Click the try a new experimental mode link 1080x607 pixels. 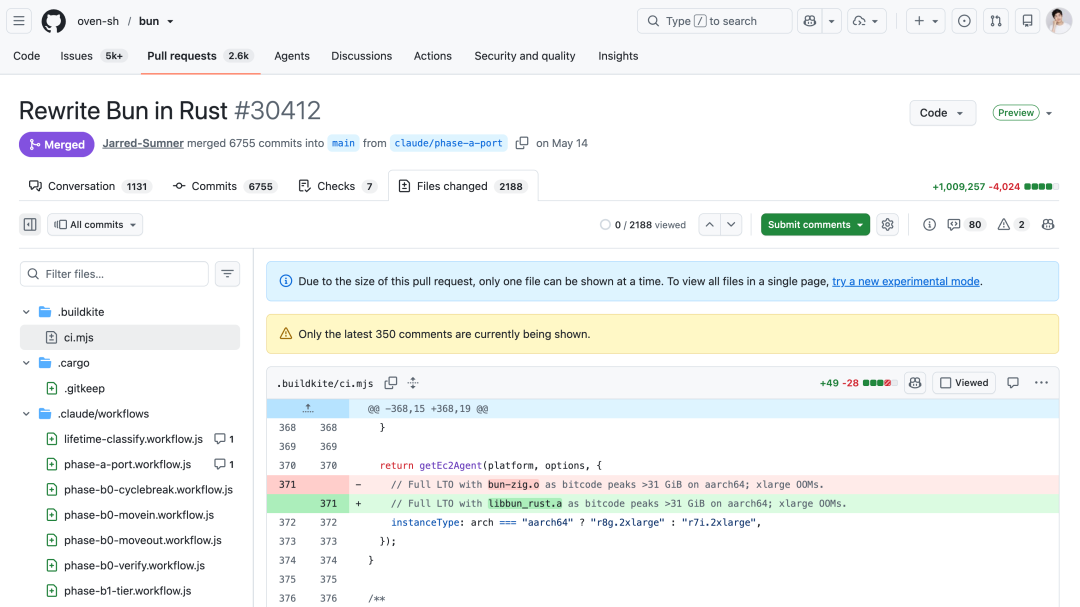[906, 281]
